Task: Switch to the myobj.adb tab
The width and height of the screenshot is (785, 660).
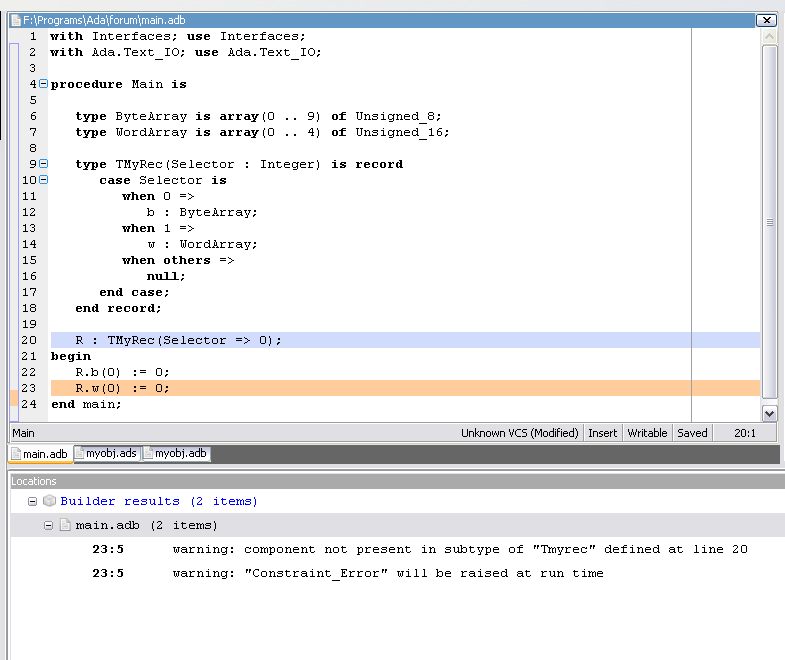Action: (176, 454)
